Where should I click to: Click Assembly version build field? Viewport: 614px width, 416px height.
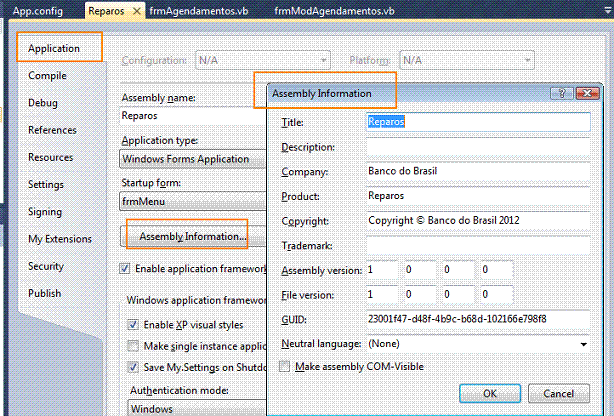pyautogui.click(x=459, y=270)
